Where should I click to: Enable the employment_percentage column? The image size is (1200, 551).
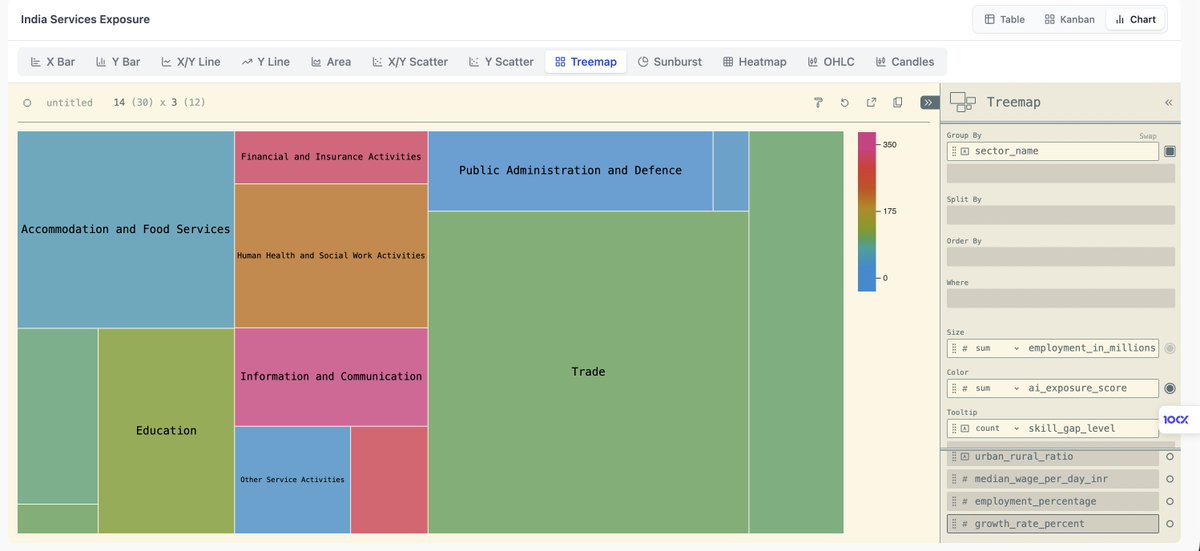[1170, 501]
